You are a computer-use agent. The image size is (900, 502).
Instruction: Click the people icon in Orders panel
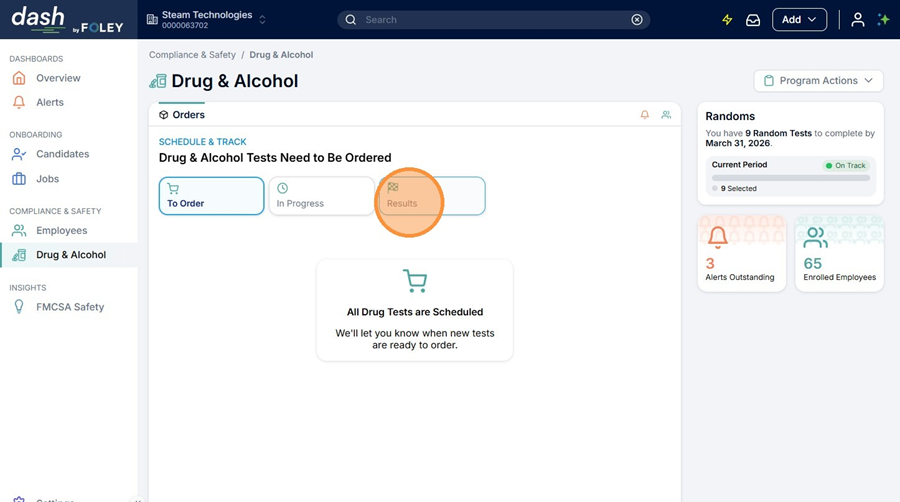666,115
